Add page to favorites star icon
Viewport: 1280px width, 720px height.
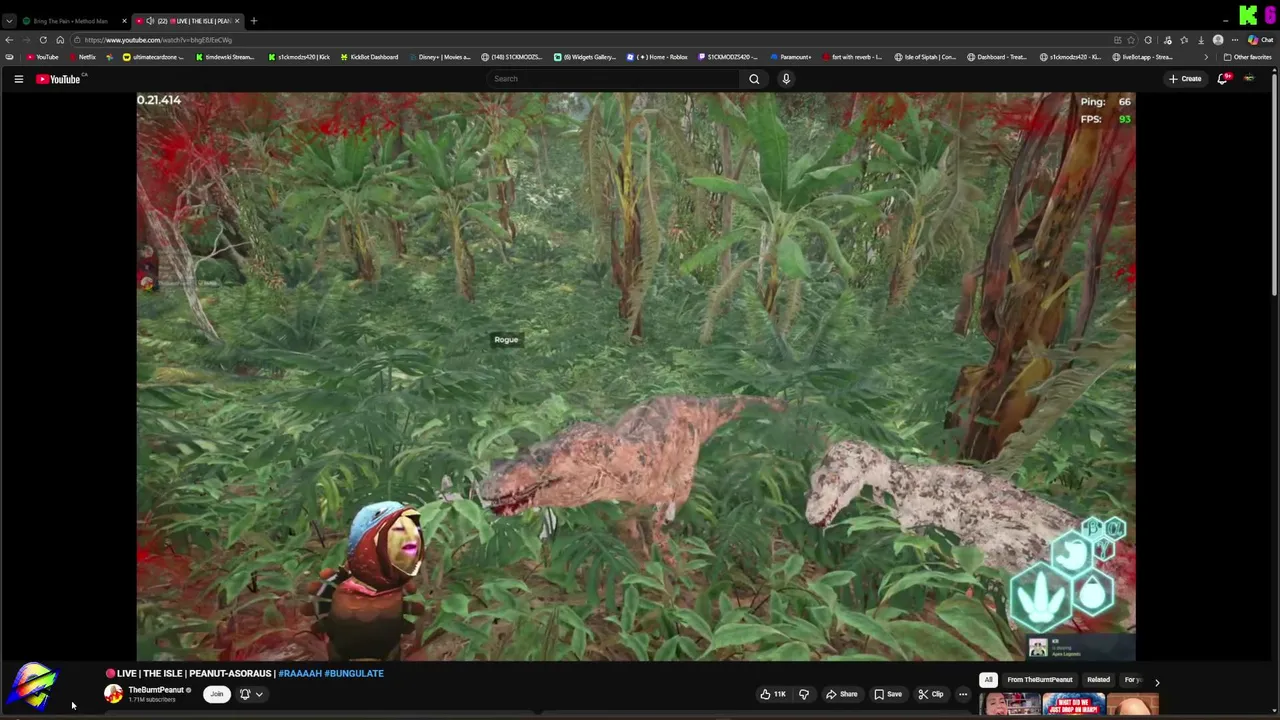tap(1132, 40)
